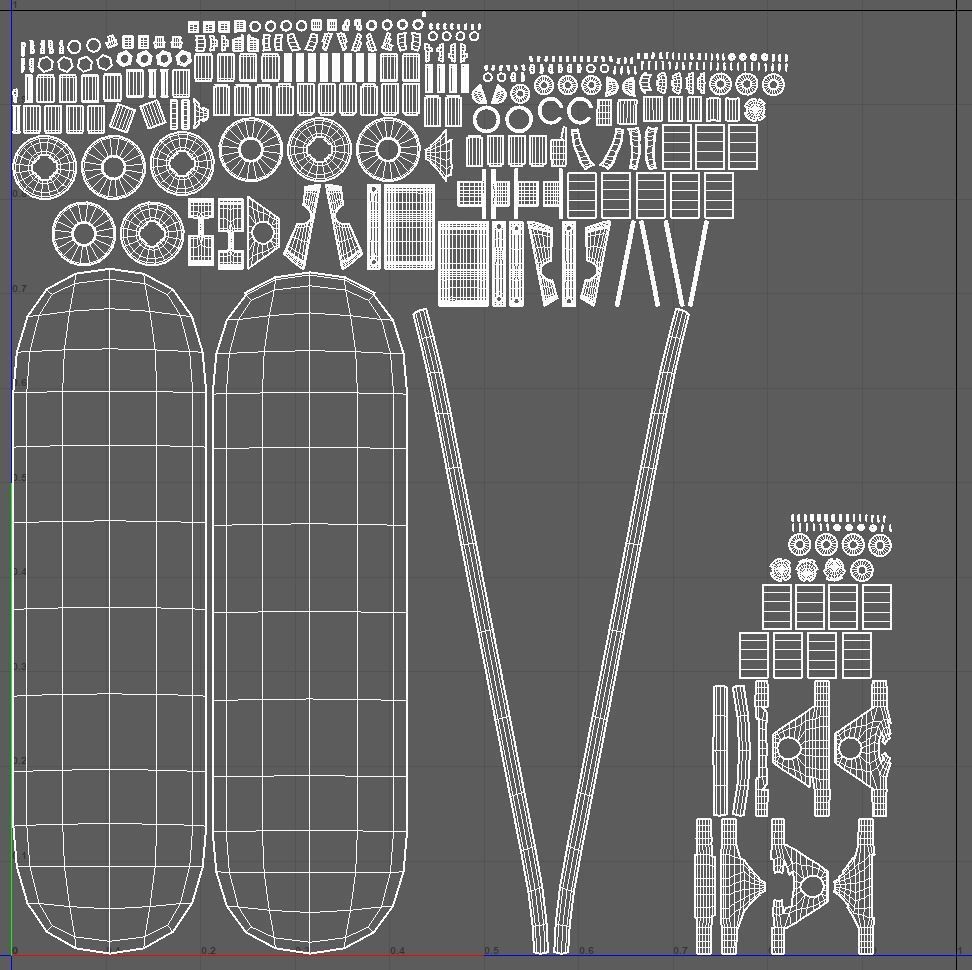Pick the left long diagonal strip UV island
This screenshot has height=970, width=972.
click(x=481, y=630)
